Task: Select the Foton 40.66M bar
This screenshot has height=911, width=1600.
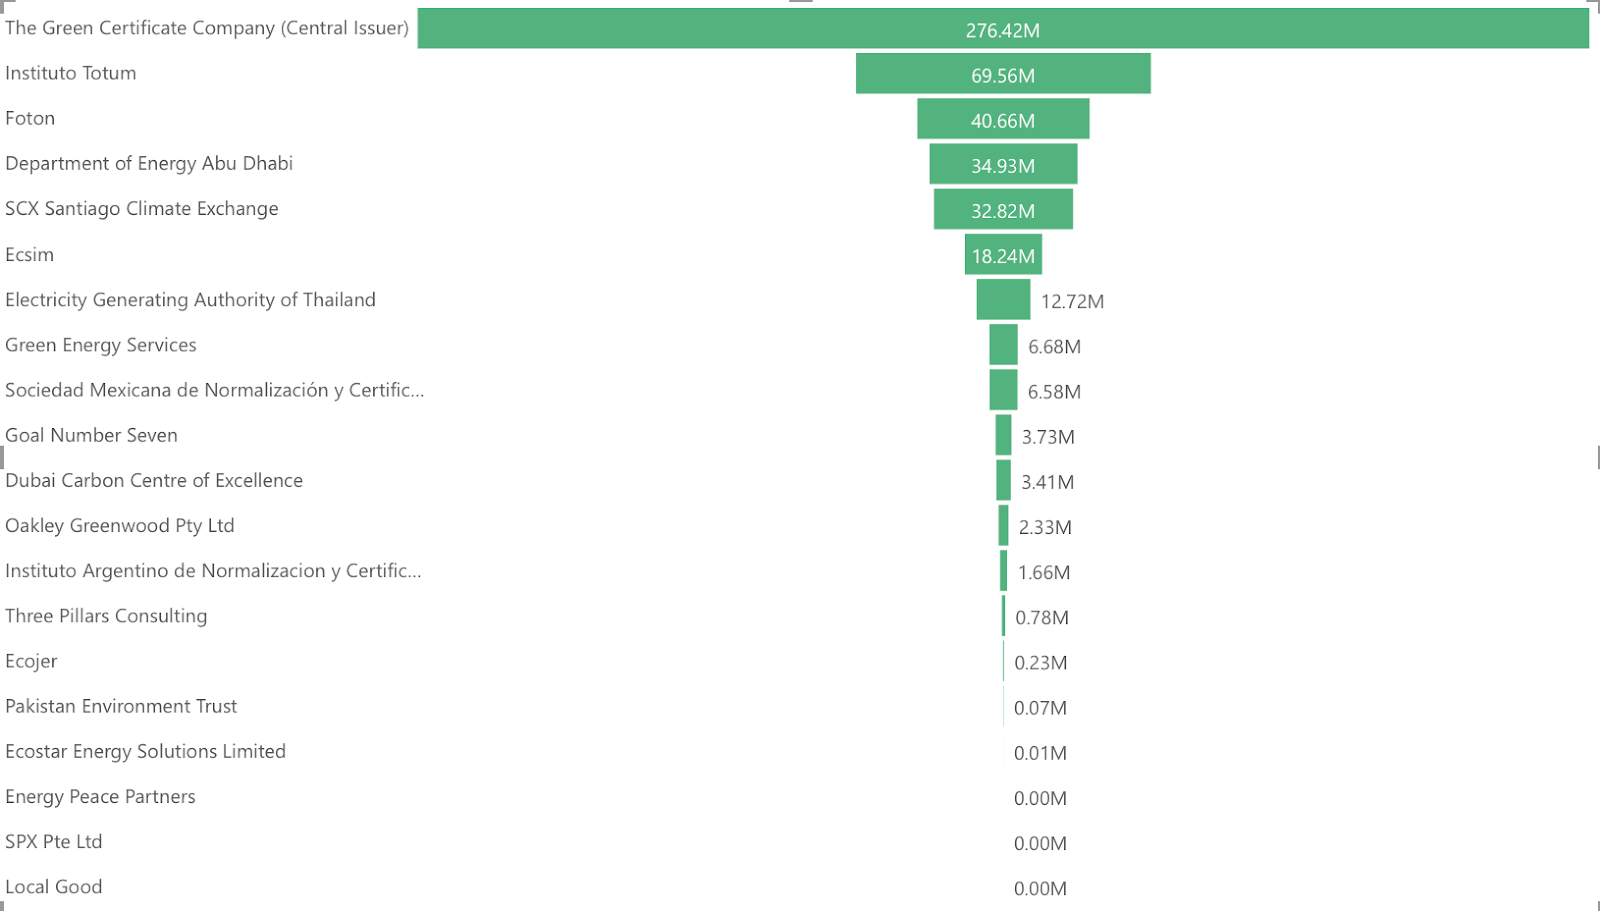Action: pyautogui.click(x=1003, y=119)
